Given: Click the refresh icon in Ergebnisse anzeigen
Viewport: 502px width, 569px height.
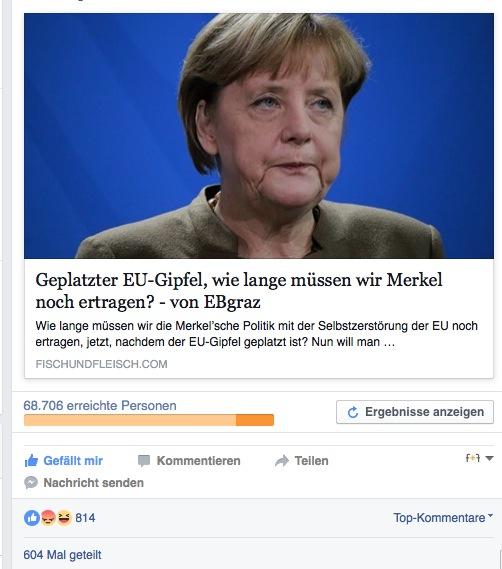Looking at the screenshot, I should [x=353, y=412].
